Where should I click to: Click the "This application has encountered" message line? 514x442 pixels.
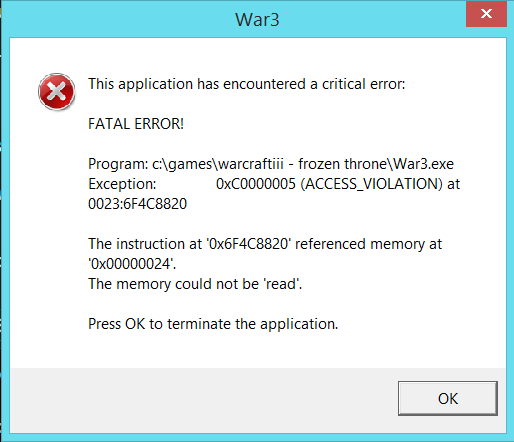coord(247,84)
